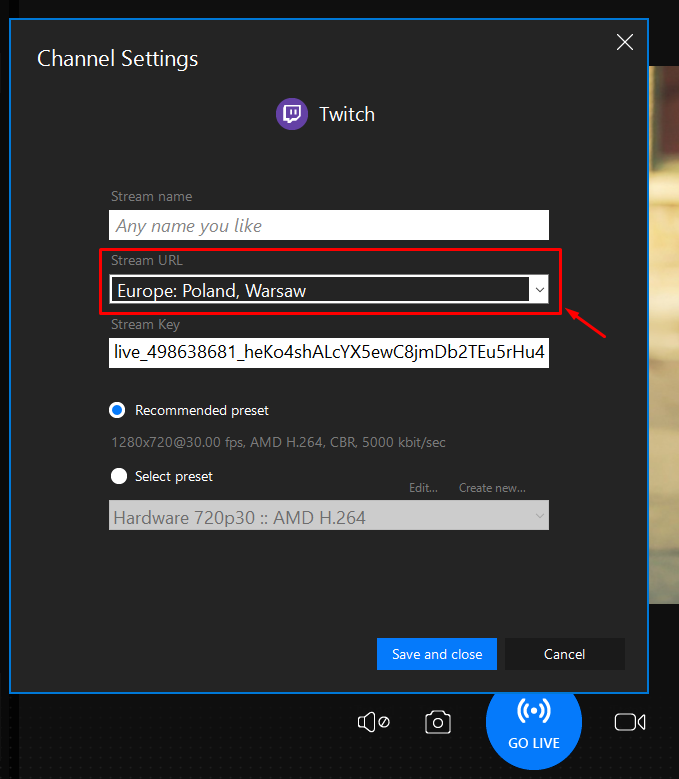Take a snapshot with camera icon

click(438, 722)
